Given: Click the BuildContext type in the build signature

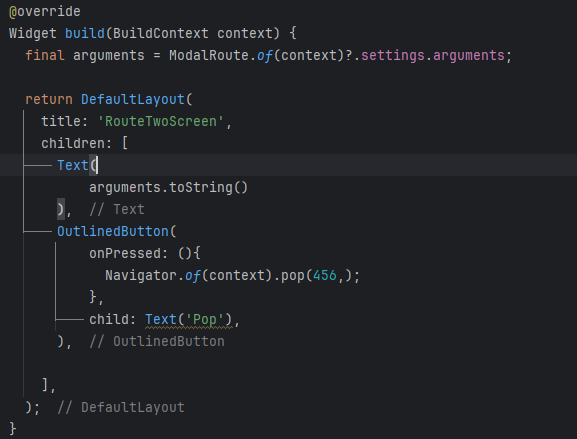Looking at the screenshot, I should tap(160, 33).
